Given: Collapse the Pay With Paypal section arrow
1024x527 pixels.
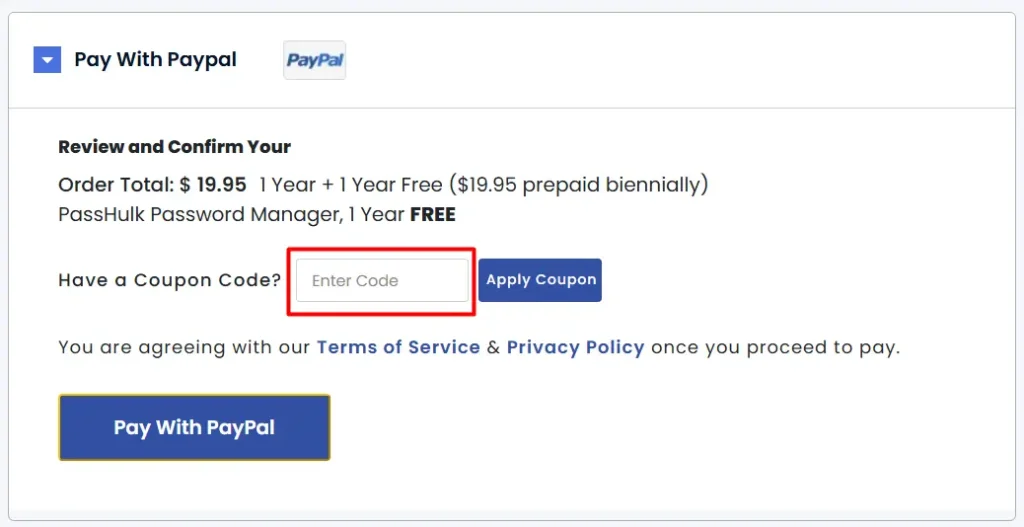Looking at the screenshot, I should click(x=47, y=60).
